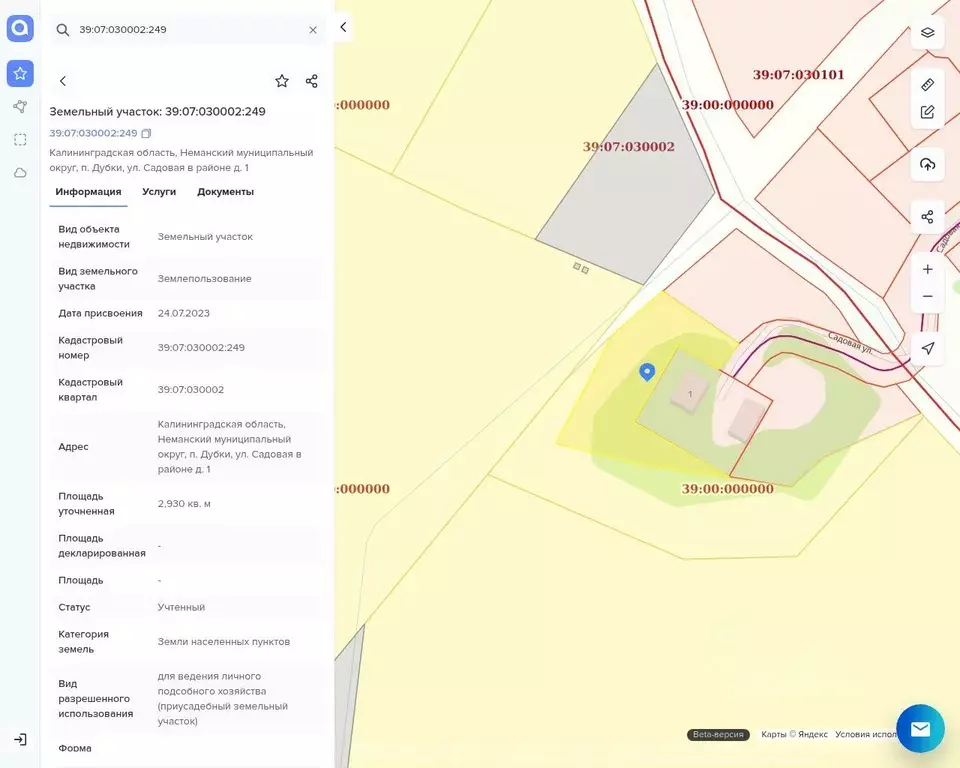The height and width of the screenshot is (768, 960).
Task: Collapse the side panel with chevron
Action: click(343, 27)
